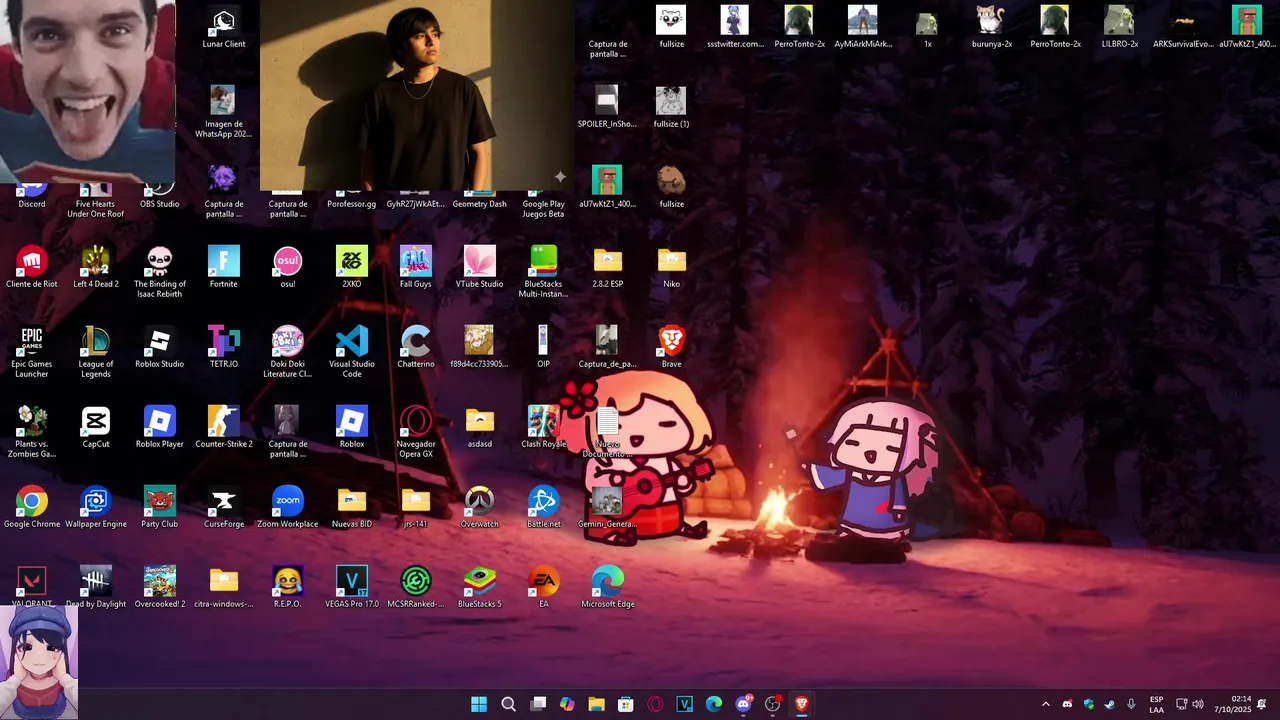1280x720 pixels.
Task: Open the asdasd folder
Action: 480,428
